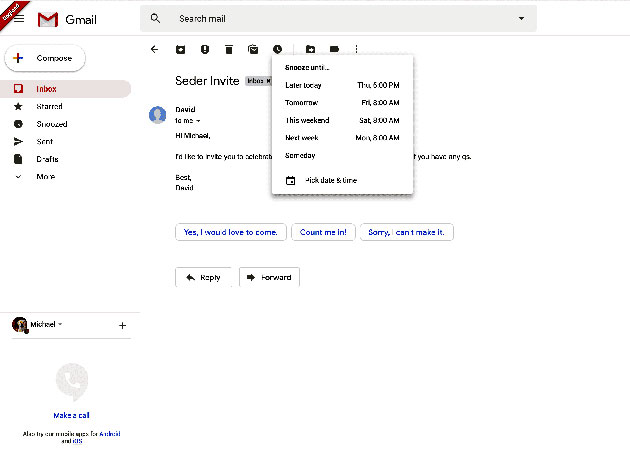Delete the email using the trash icon
Screen dimensions: 630x460
point(229,48)
